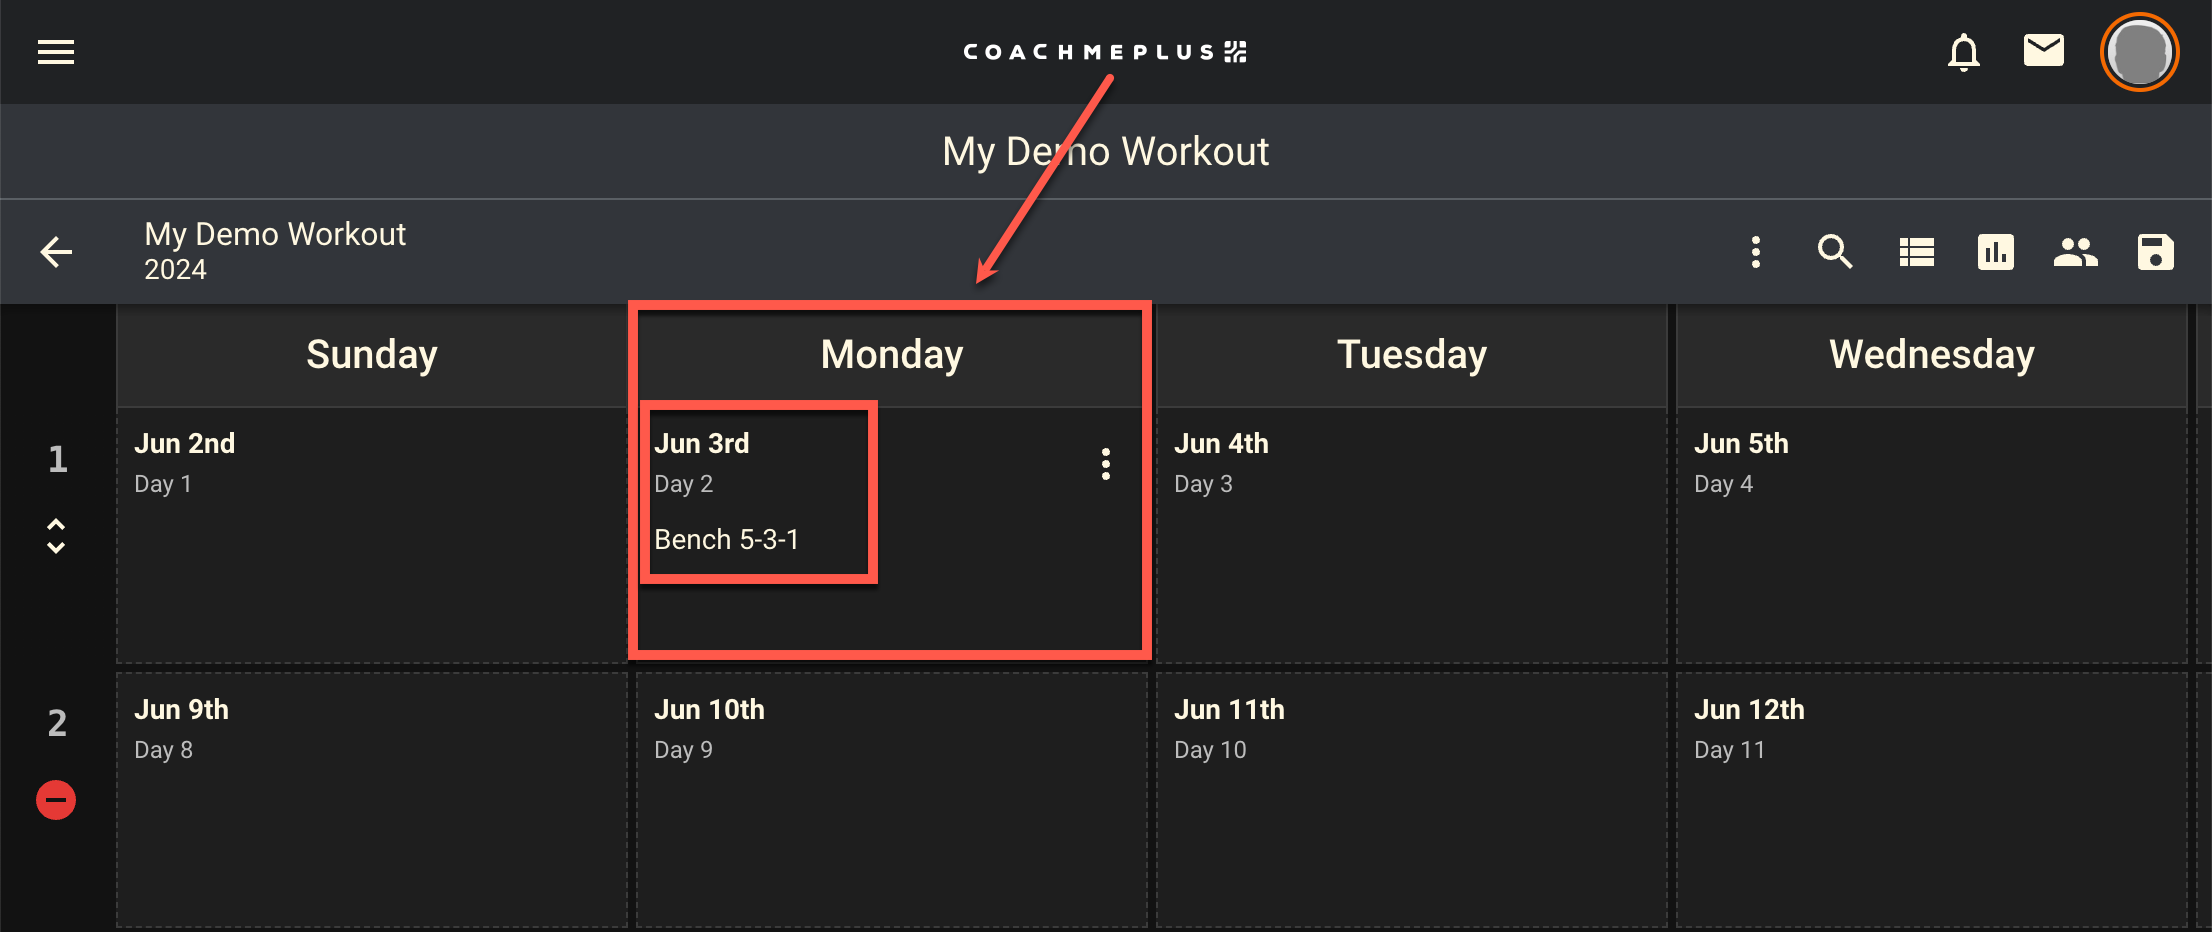Click the user profile avatar
2212x932 pixels.
[2139, 52]
